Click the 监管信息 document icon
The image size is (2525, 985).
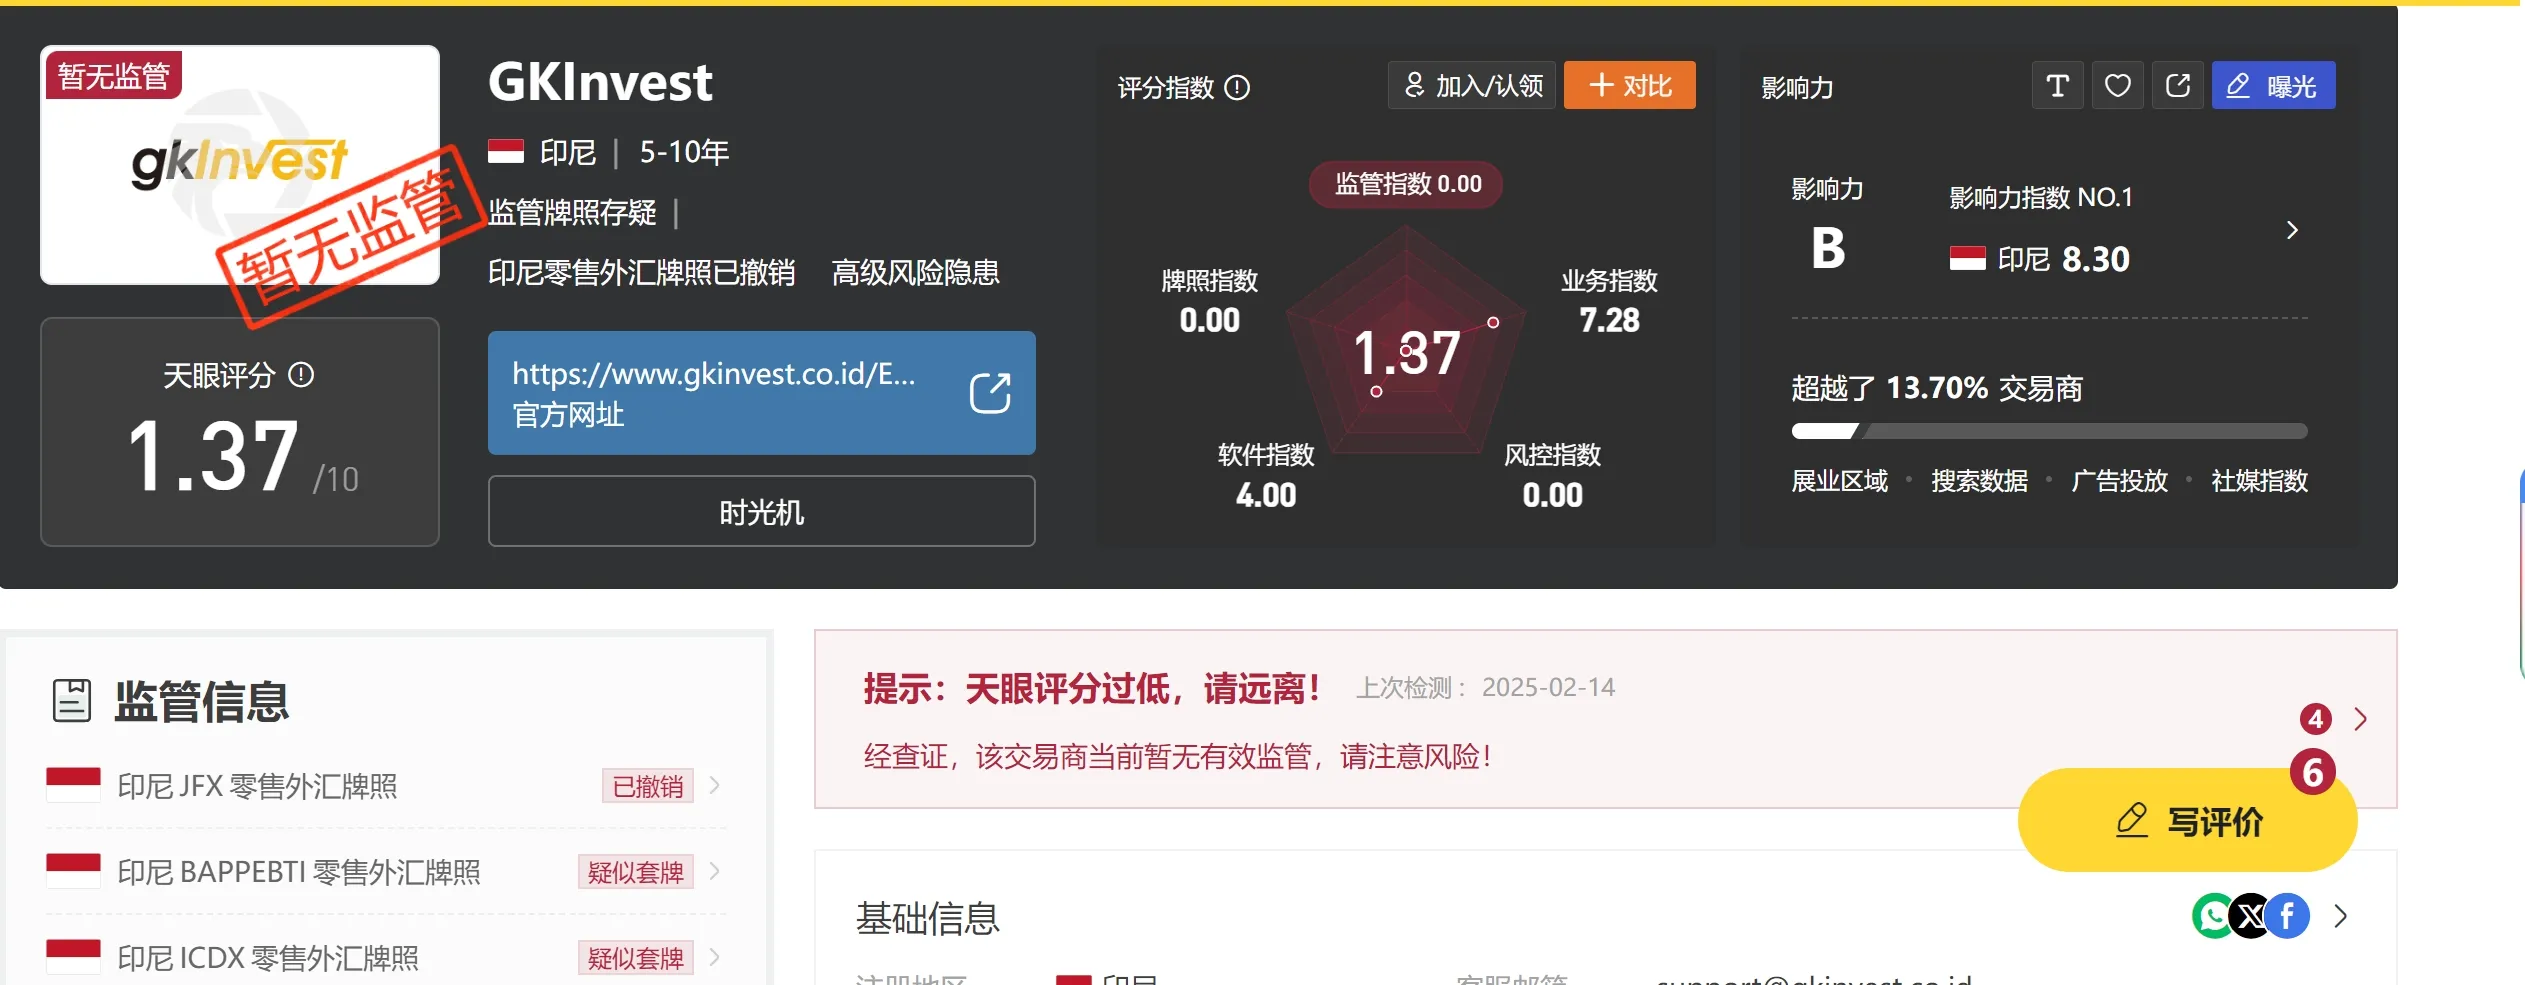pyautogui.click(x=72, y=701)
